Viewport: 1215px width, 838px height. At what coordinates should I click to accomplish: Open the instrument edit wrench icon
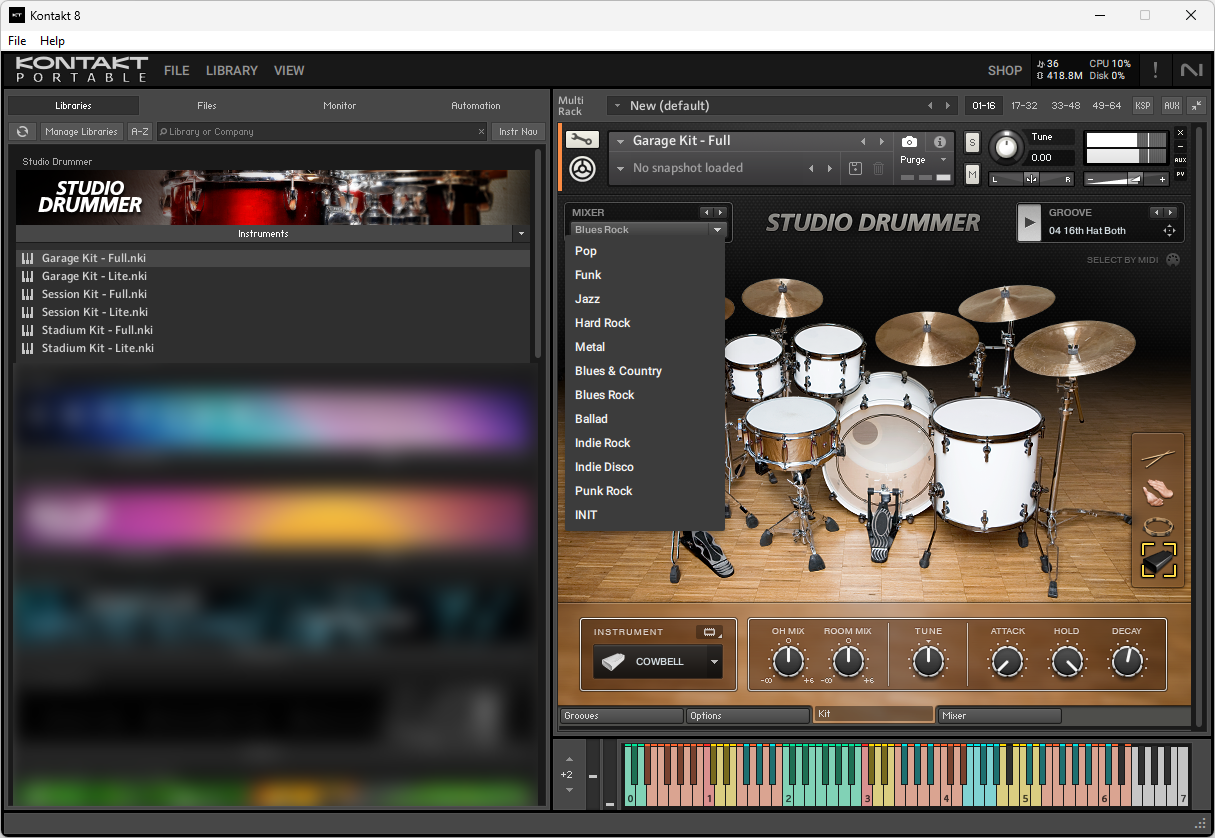pos(582,141)
